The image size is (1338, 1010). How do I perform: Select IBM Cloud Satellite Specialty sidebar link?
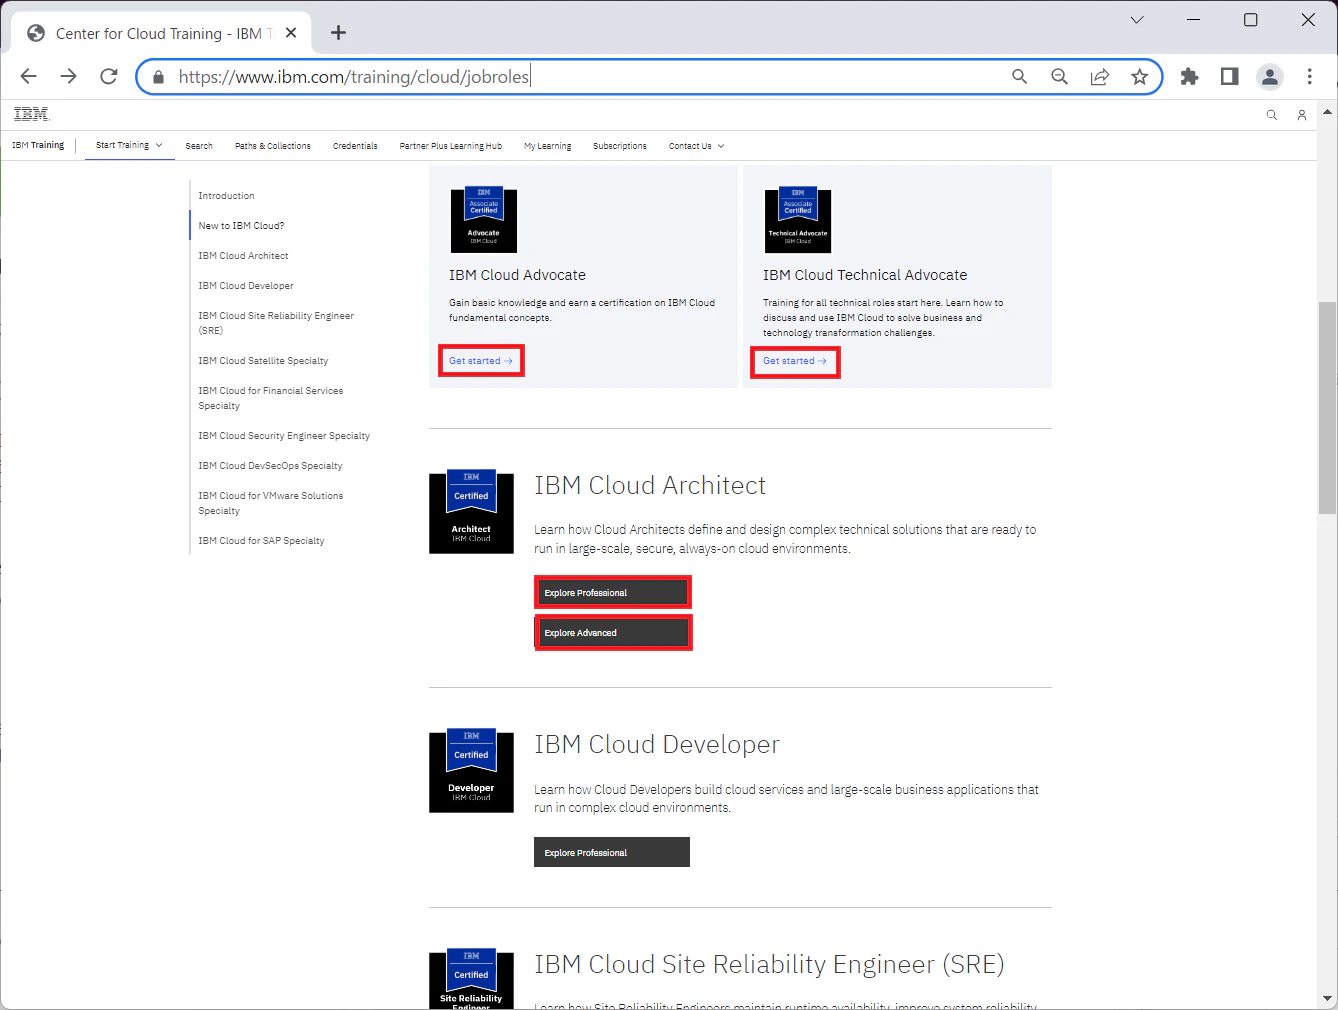pyautogui.click(x=263, y=361)
